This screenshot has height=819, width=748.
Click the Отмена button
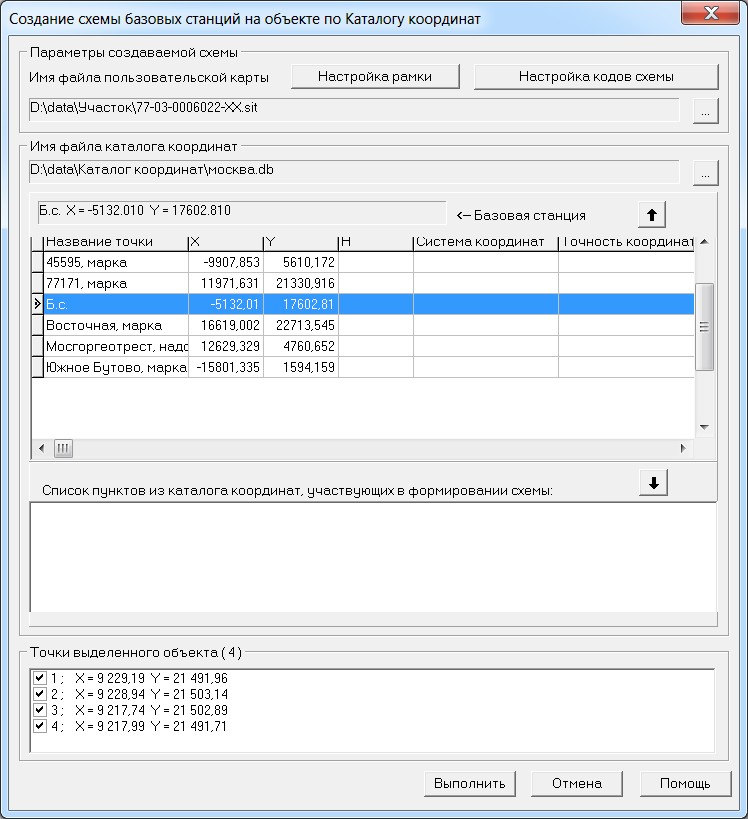tap(577, 783)
